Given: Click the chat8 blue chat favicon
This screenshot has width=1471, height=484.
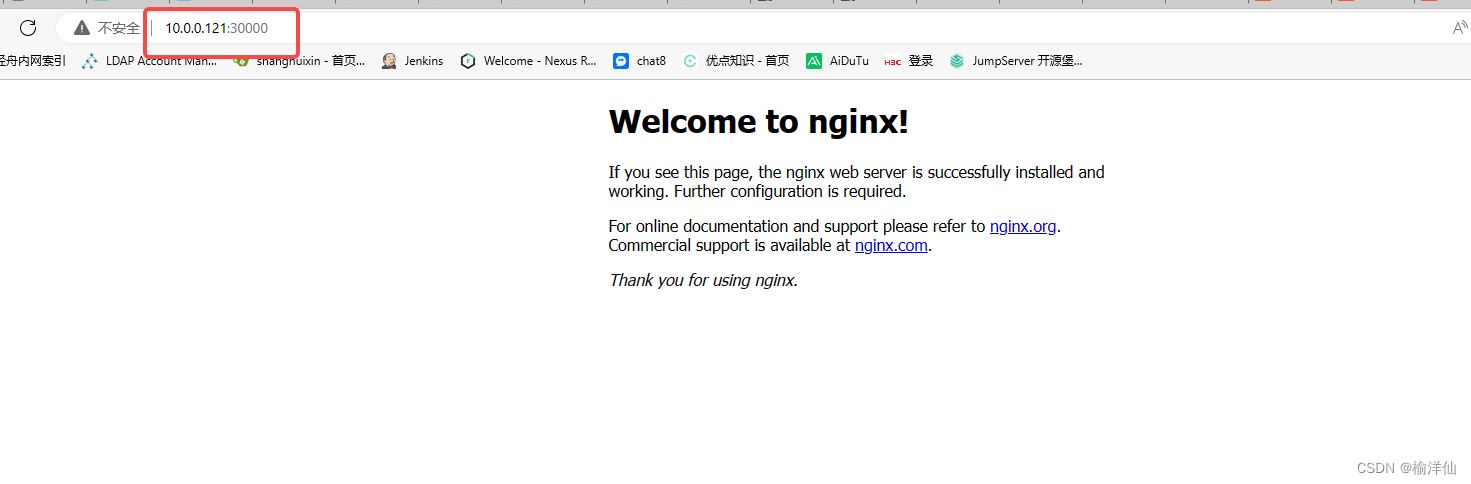Looking at the screenshot, I should pos(621,61).
